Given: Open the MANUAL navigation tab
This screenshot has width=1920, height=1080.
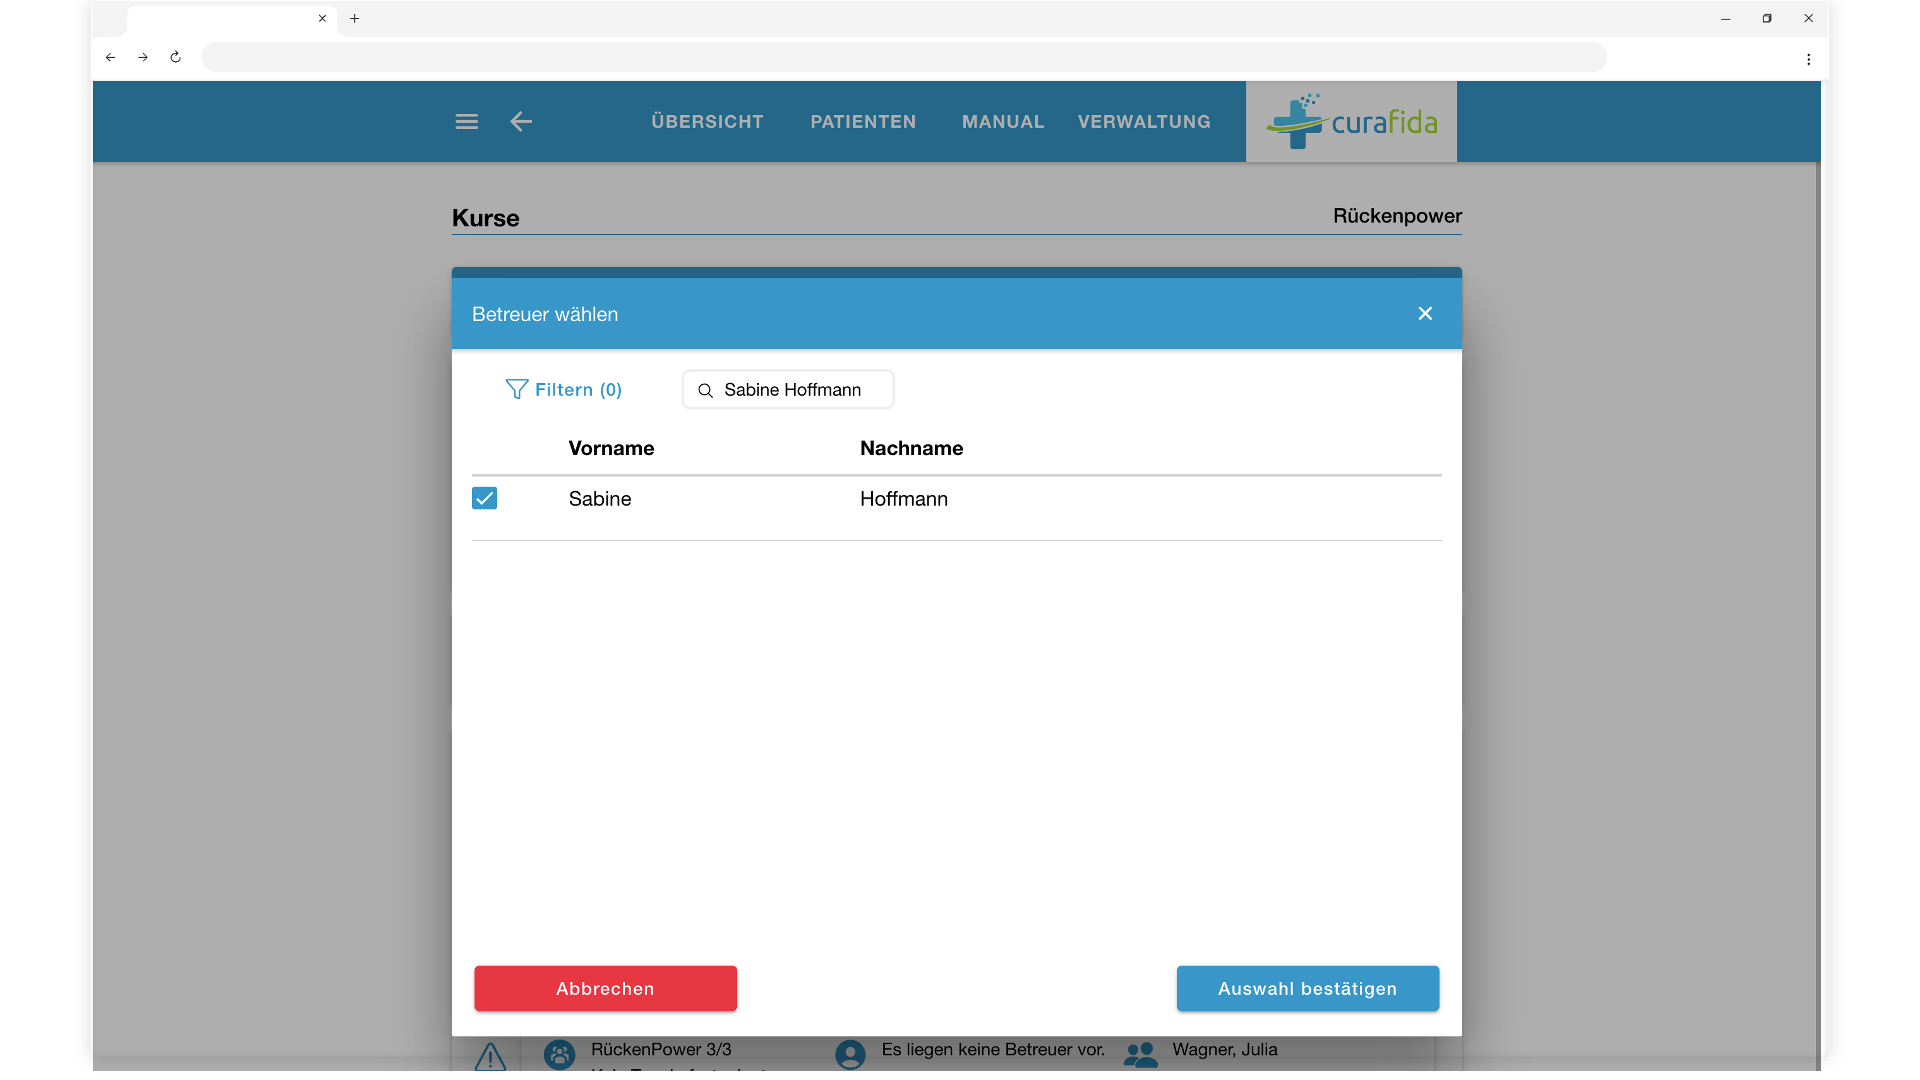Looking at the screenshot, I should click(x=1003, y=122).
